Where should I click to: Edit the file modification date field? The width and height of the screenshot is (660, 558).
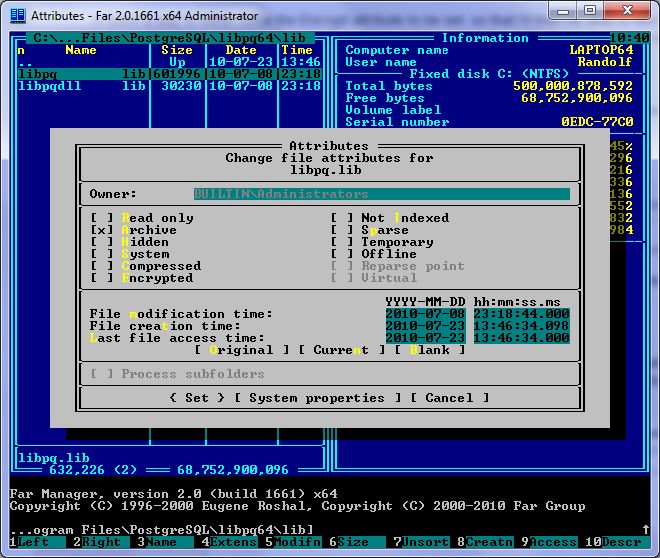tap(425, 314)
